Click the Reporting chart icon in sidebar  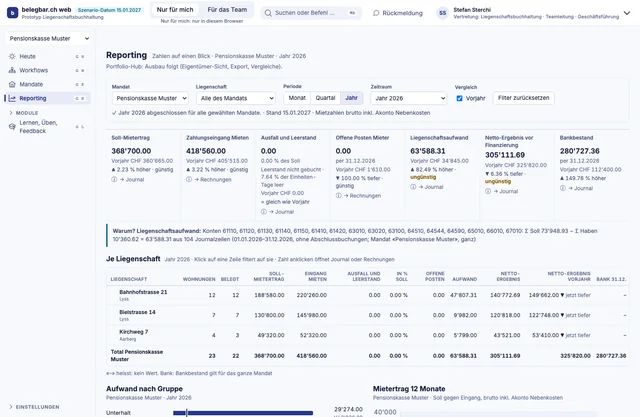tap(12, 98)
